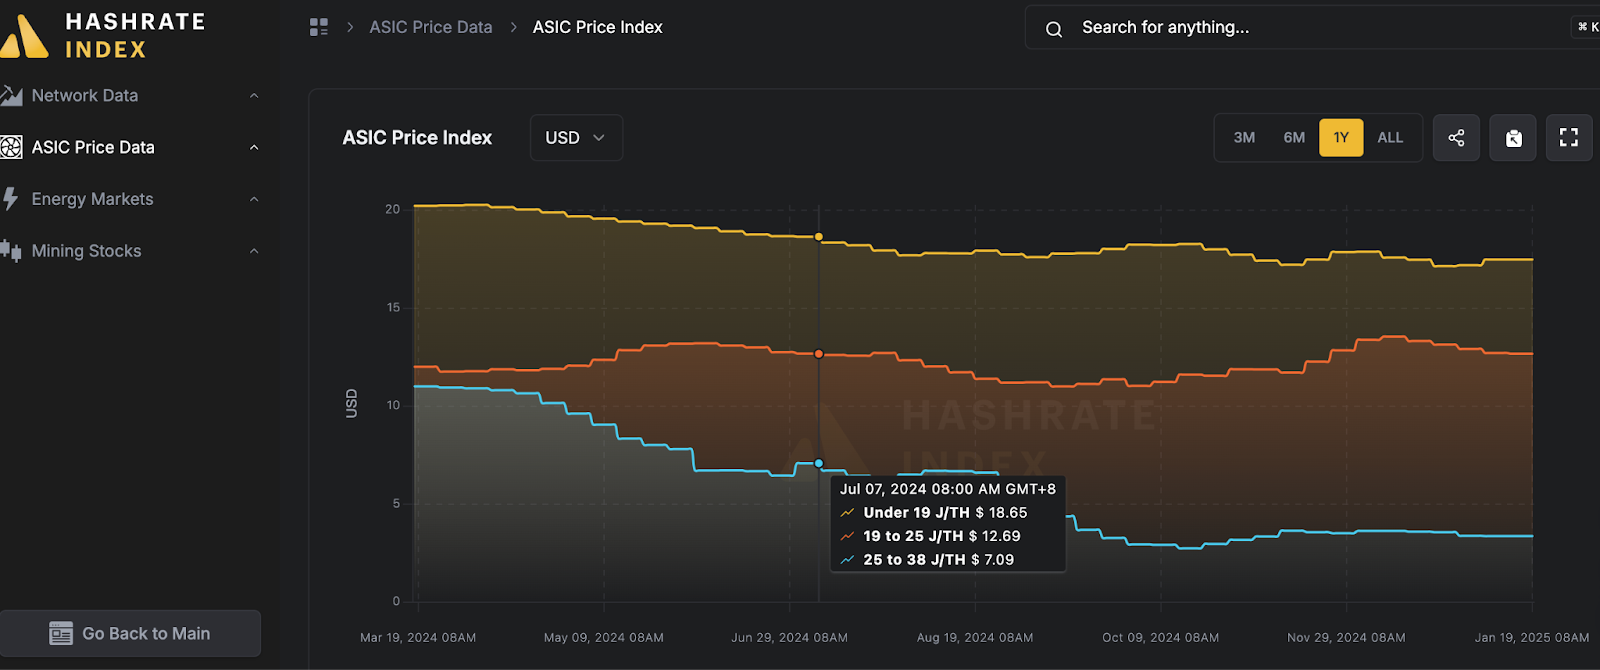Click the Mar 19, 2024 08AM axis label
This screenshot has width=1600, height=670.
coord(418,638)
